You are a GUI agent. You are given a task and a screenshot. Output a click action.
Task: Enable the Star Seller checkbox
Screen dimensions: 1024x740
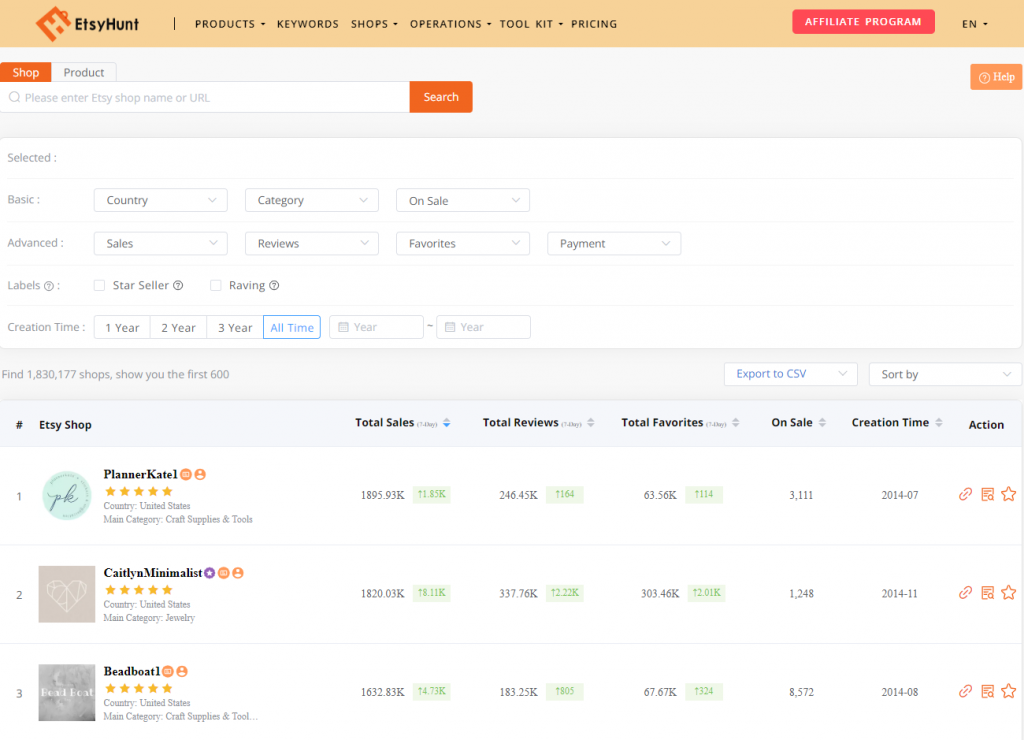coord(99,285)
